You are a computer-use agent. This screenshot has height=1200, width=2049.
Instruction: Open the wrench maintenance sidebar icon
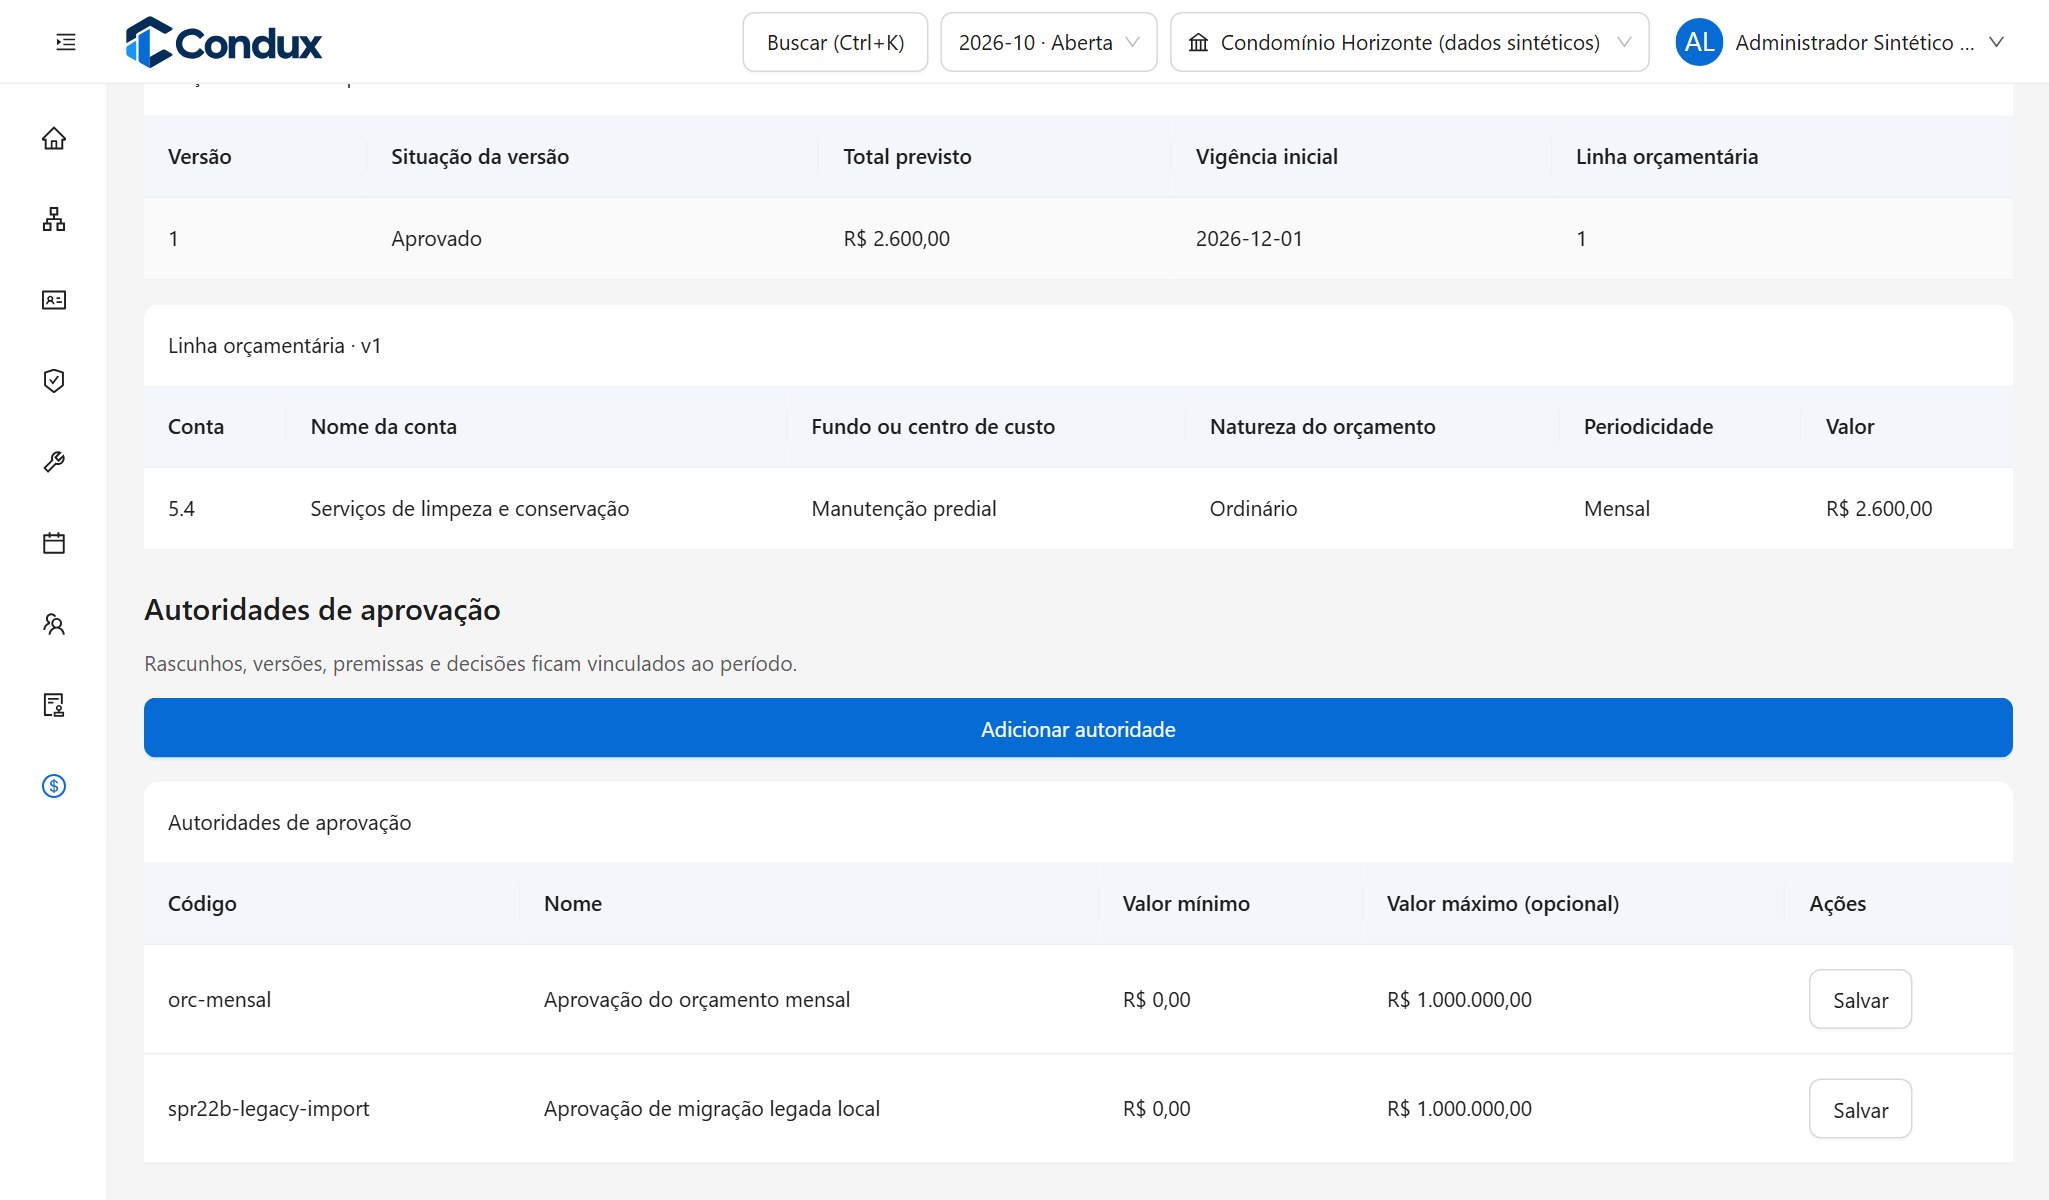pos(54,462)
